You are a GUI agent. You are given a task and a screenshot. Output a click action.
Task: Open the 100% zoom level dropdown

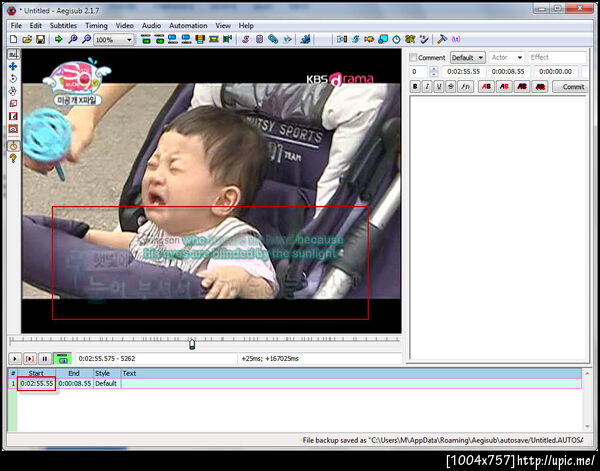(x=114, y=40)
